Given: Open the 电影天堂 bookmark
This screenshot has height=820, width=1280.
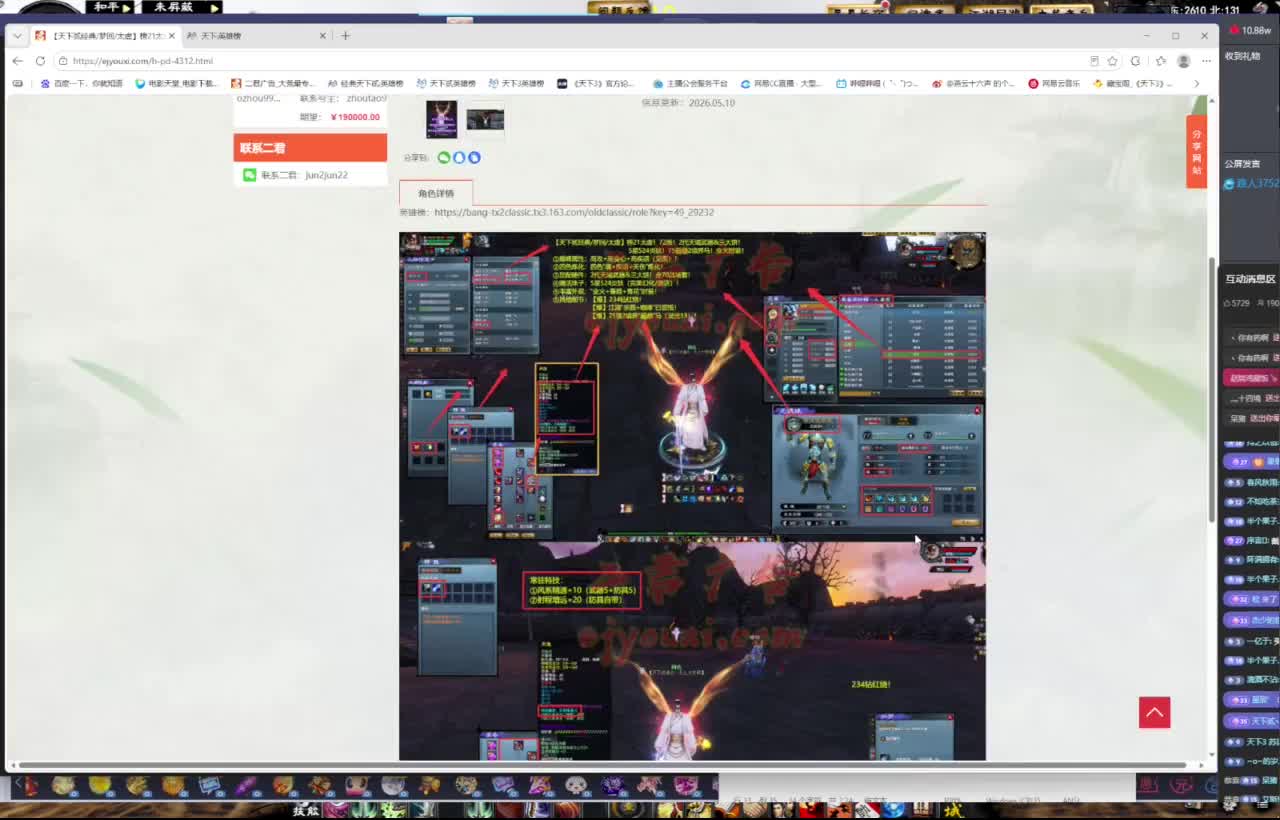Looking at the screenshot, I should 176,84.
